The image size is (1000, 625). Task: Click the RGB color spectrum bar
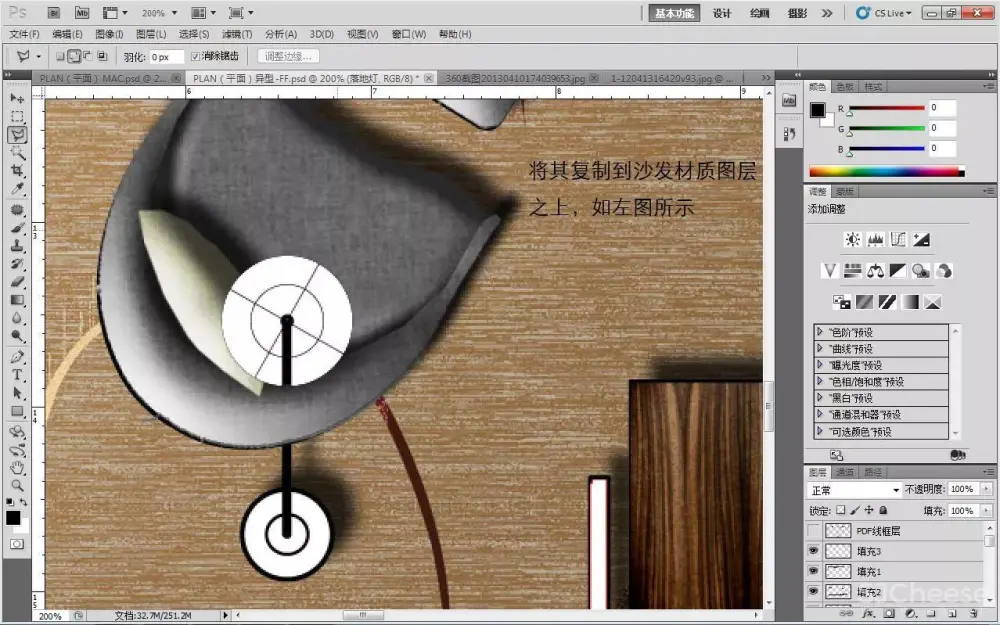click(884, 171)
